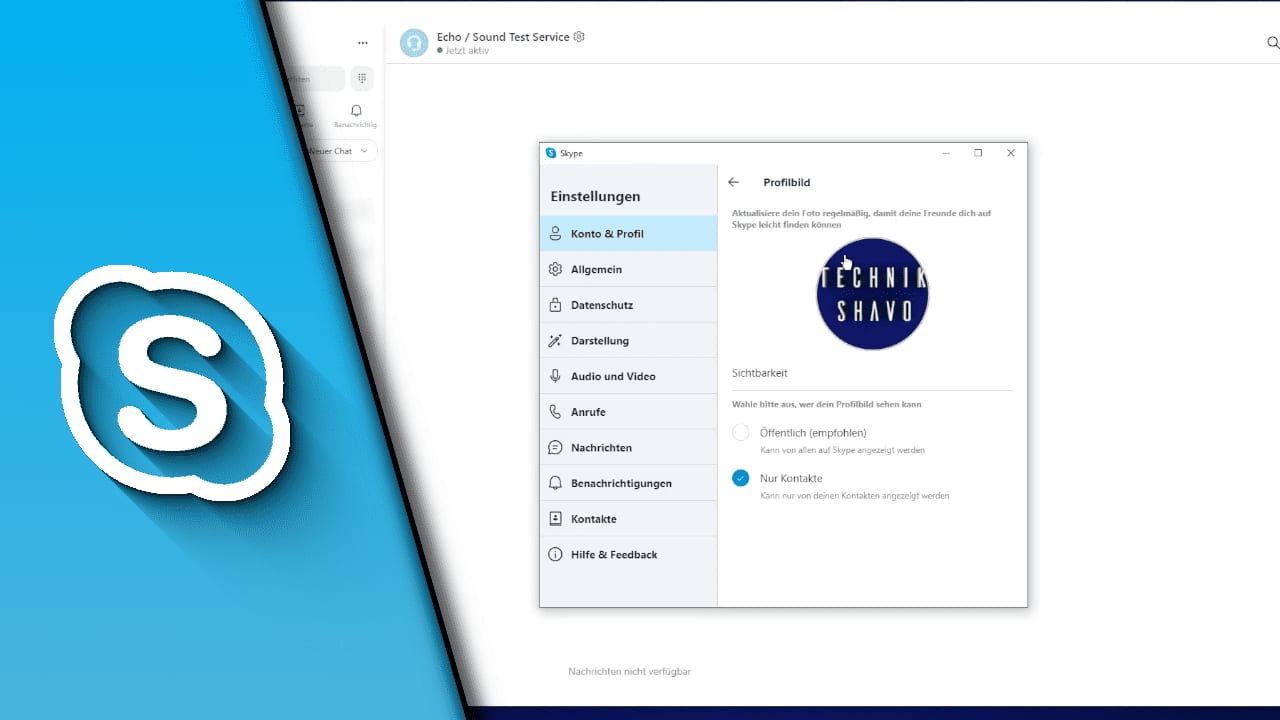
Task: Open the Nachrichten settings section
Action: 628,447
